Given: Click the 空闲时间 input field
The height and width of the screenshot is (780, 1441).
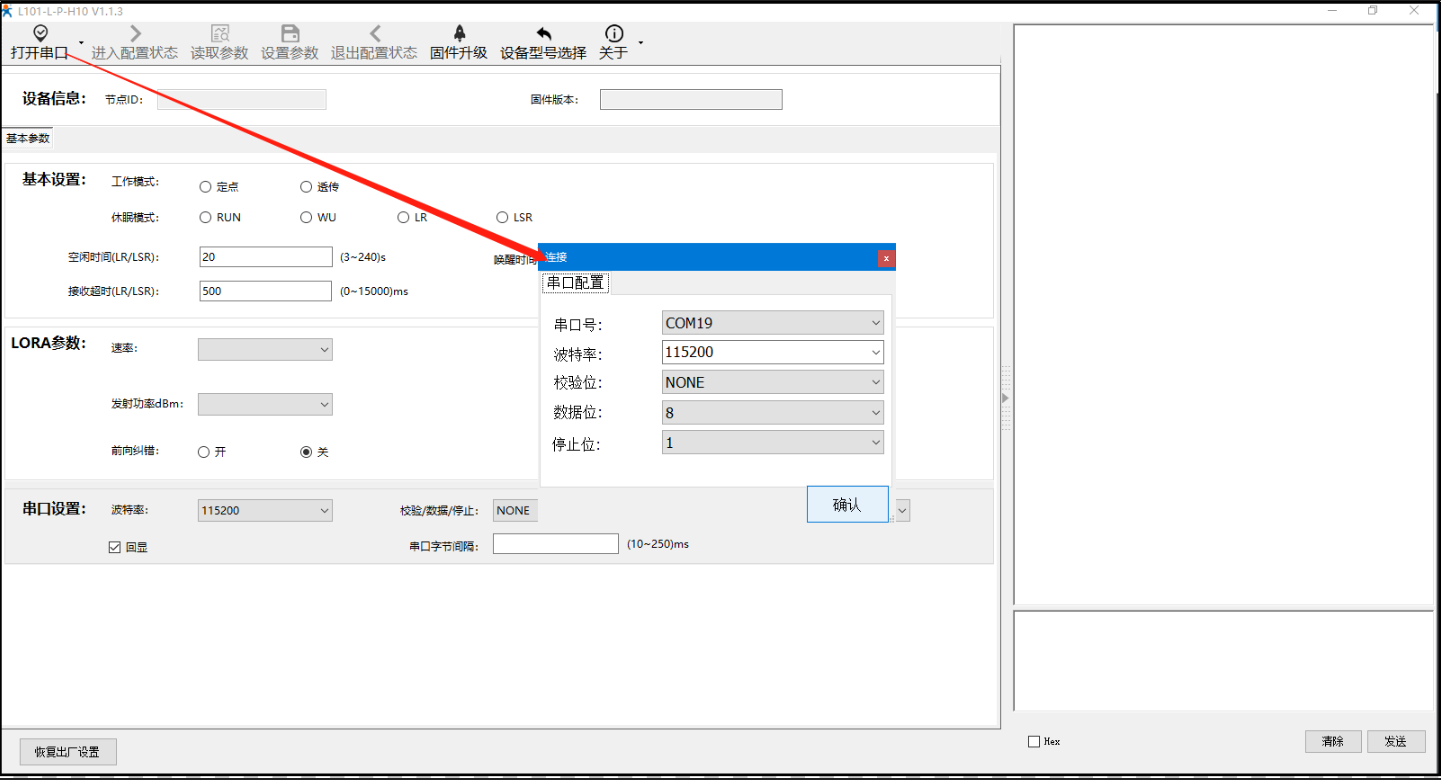Looking at the screenshot, I should point(265,257).
